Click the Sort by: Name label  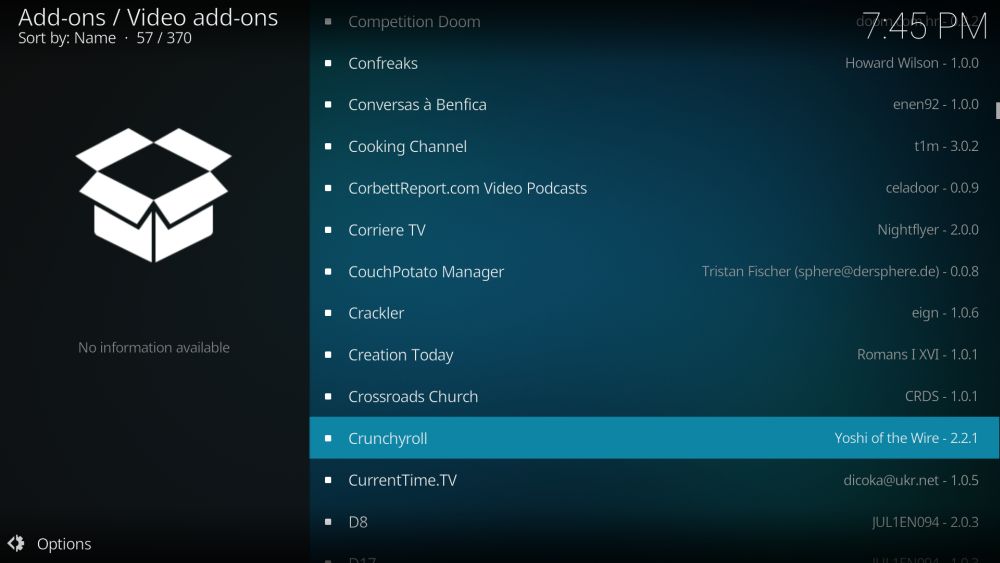66,38
